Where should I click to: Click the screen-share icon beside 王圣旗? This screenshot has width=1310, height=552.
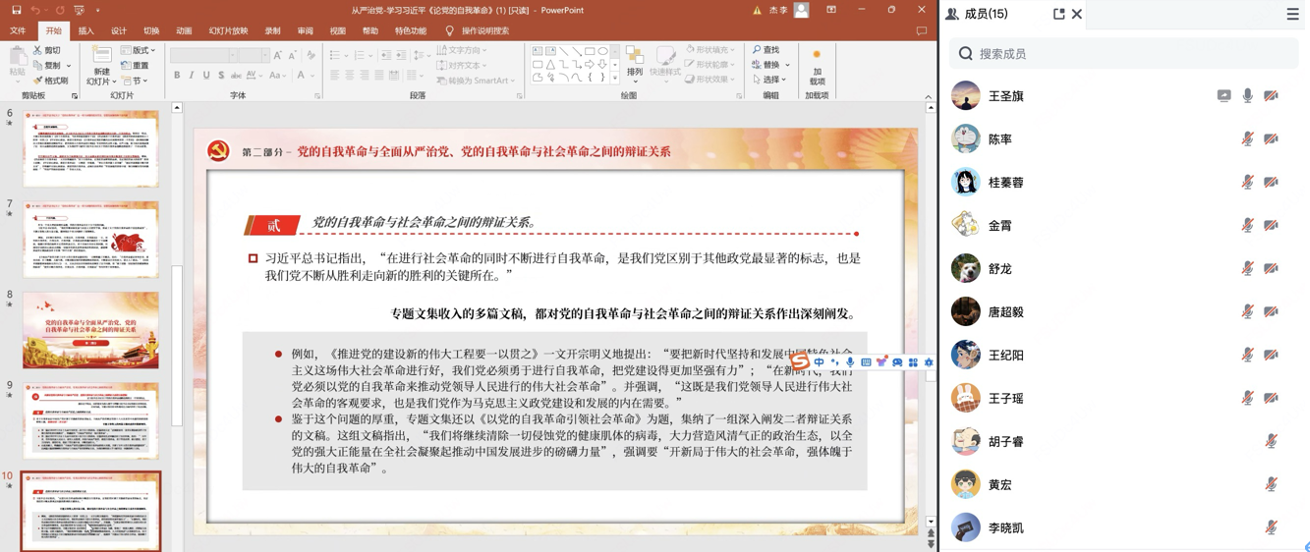click(x=1224, y=96)
